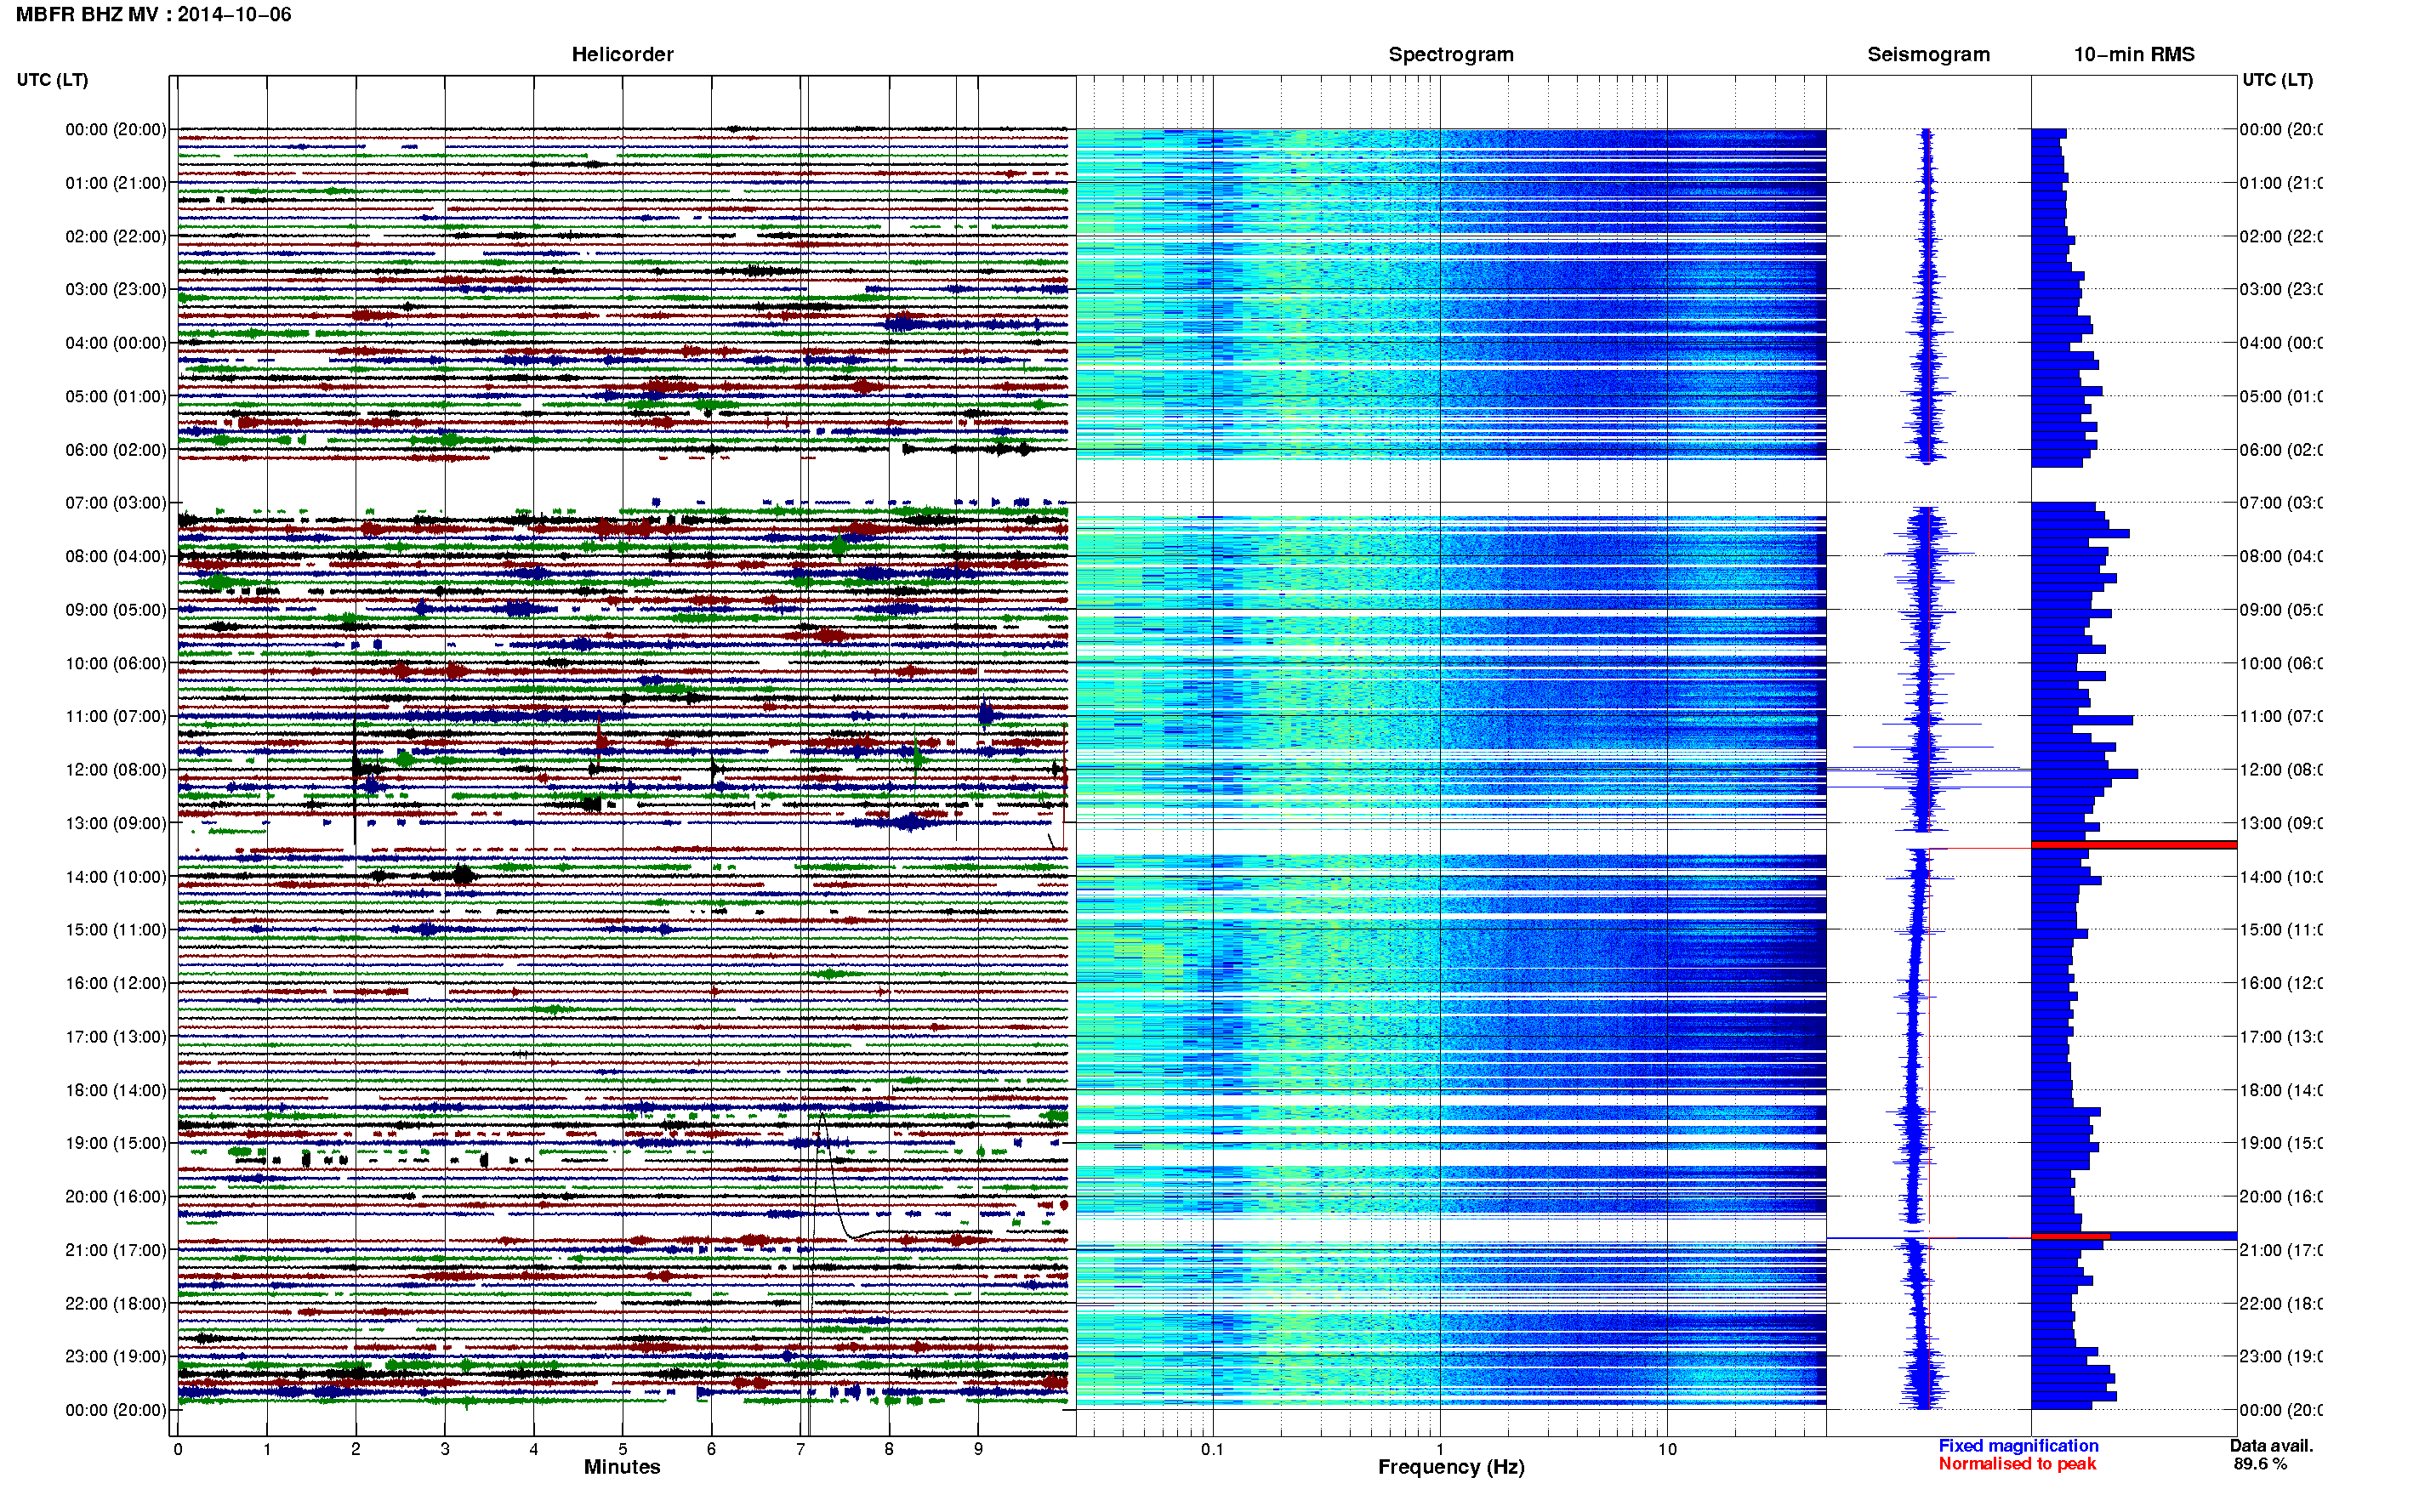The height and width of the screenshot is (1512, 2419).
Task: Click the Minutes axis label under the helicorder
Action: (x=622, y=1467)
